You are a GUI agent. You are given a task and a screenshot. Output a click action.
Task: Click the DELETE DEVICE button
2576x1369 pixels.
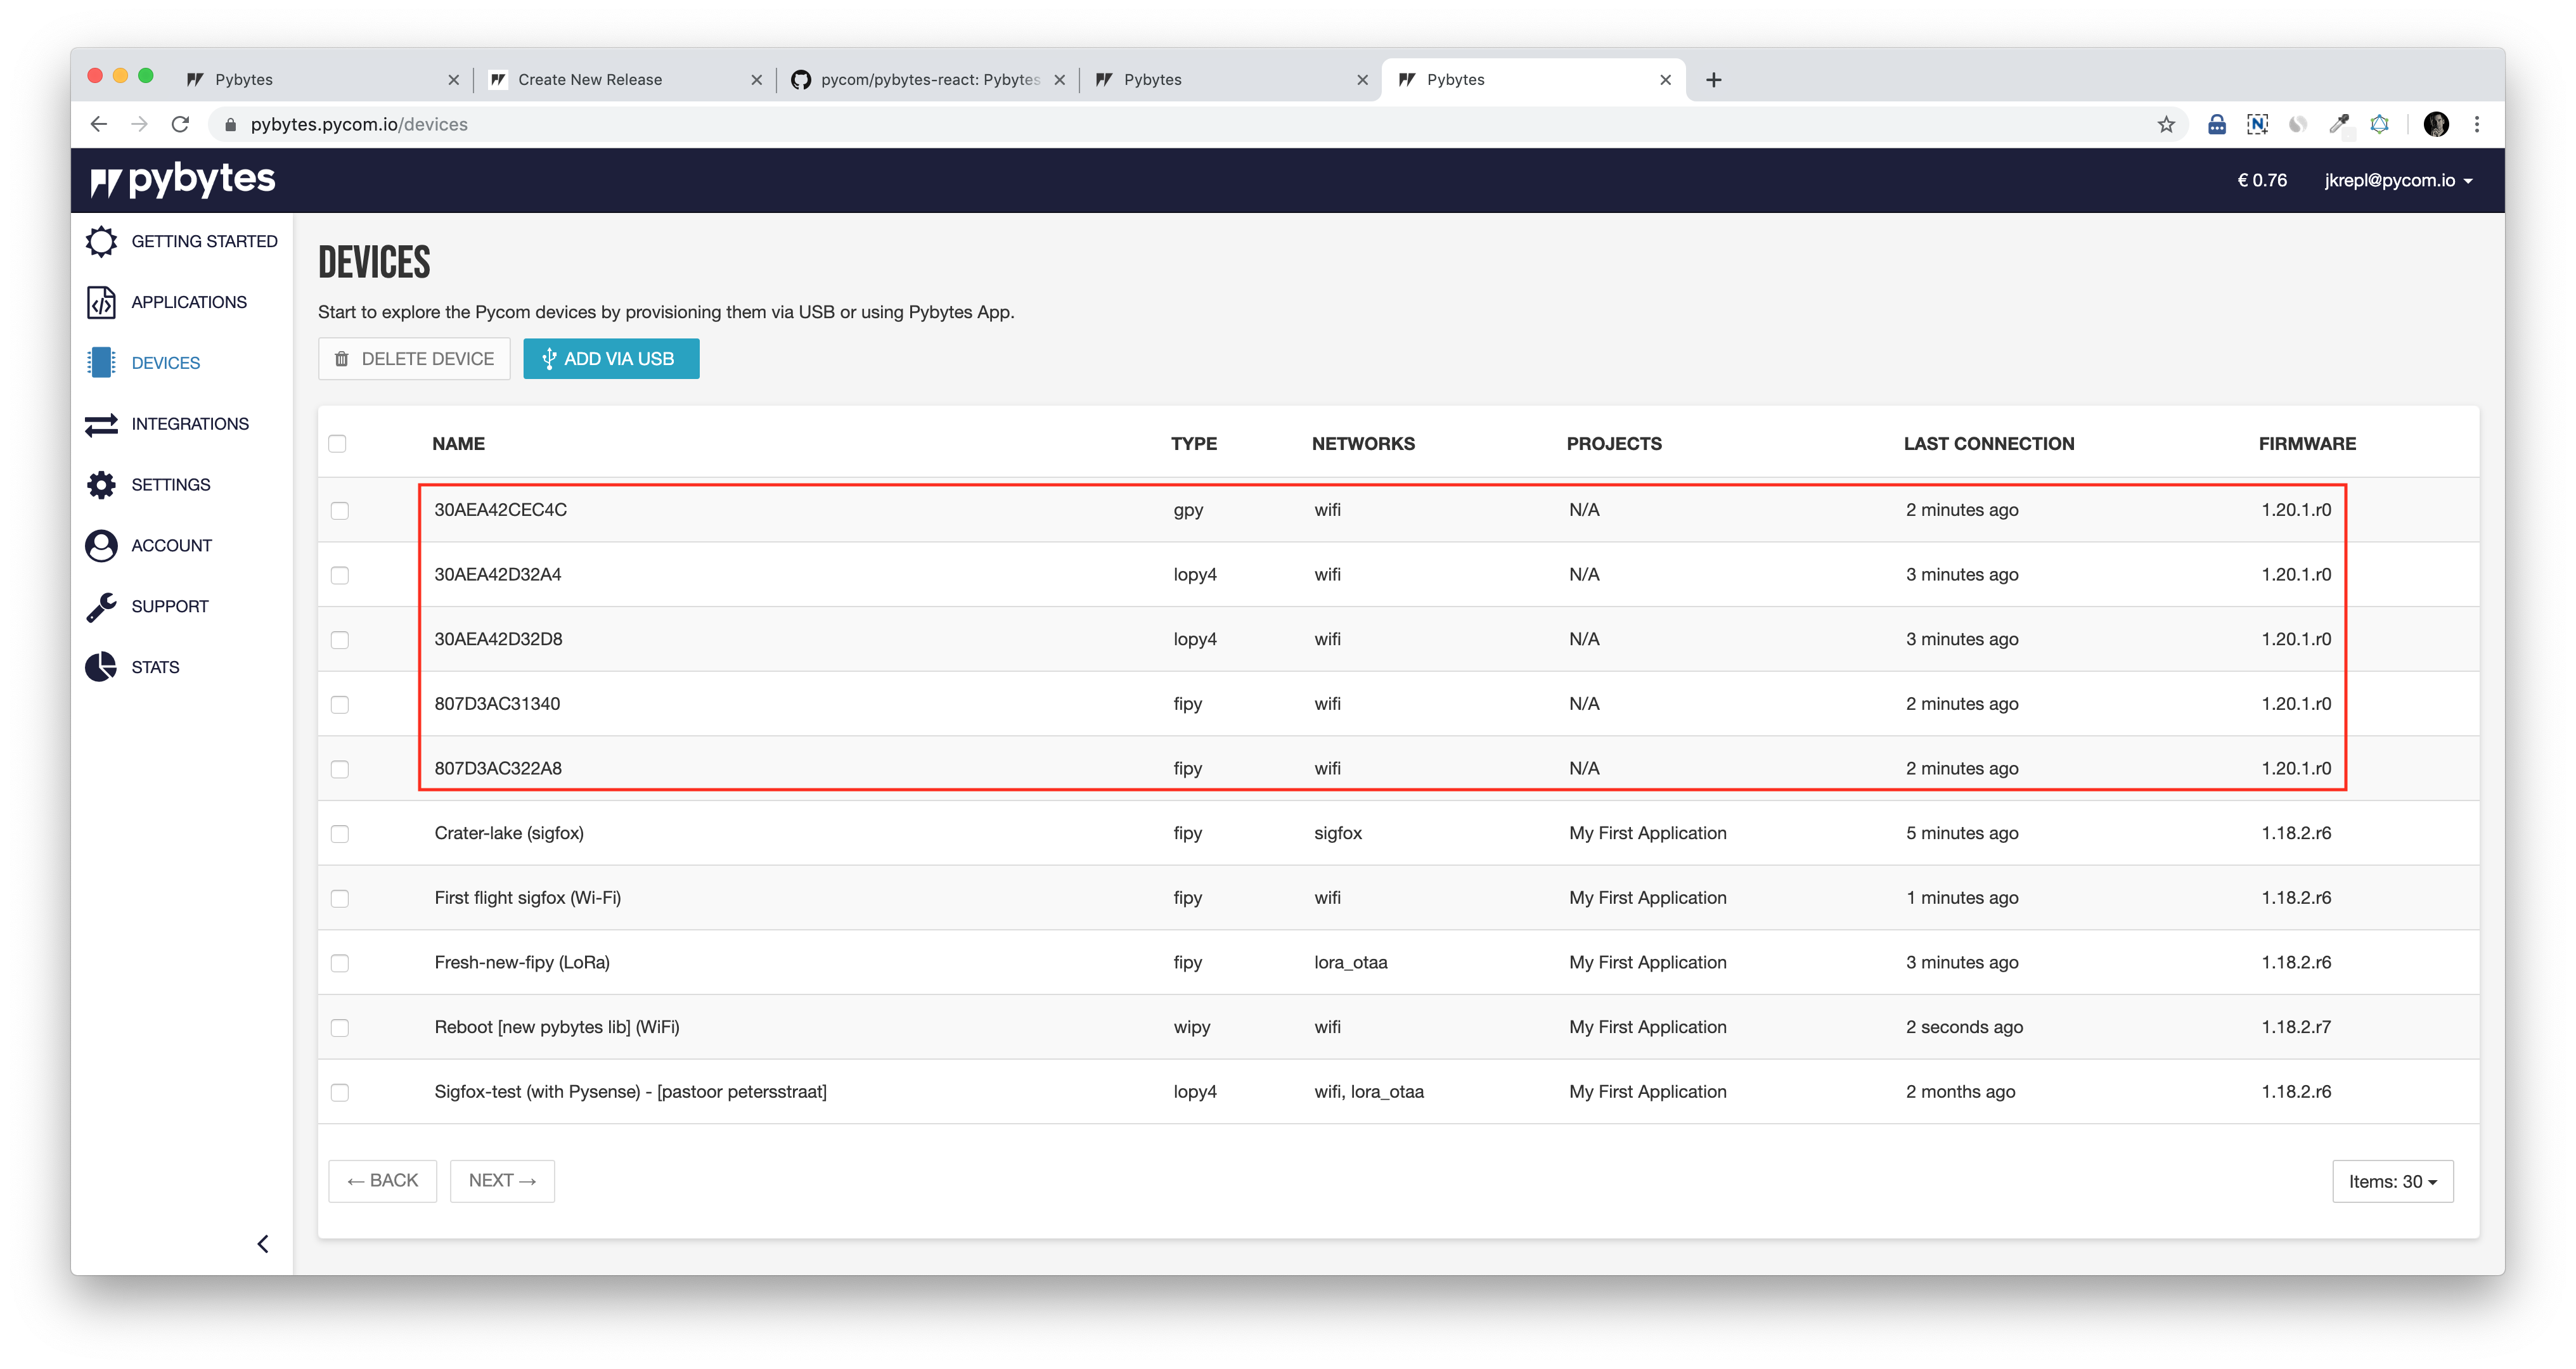click(x=414, y=359)
